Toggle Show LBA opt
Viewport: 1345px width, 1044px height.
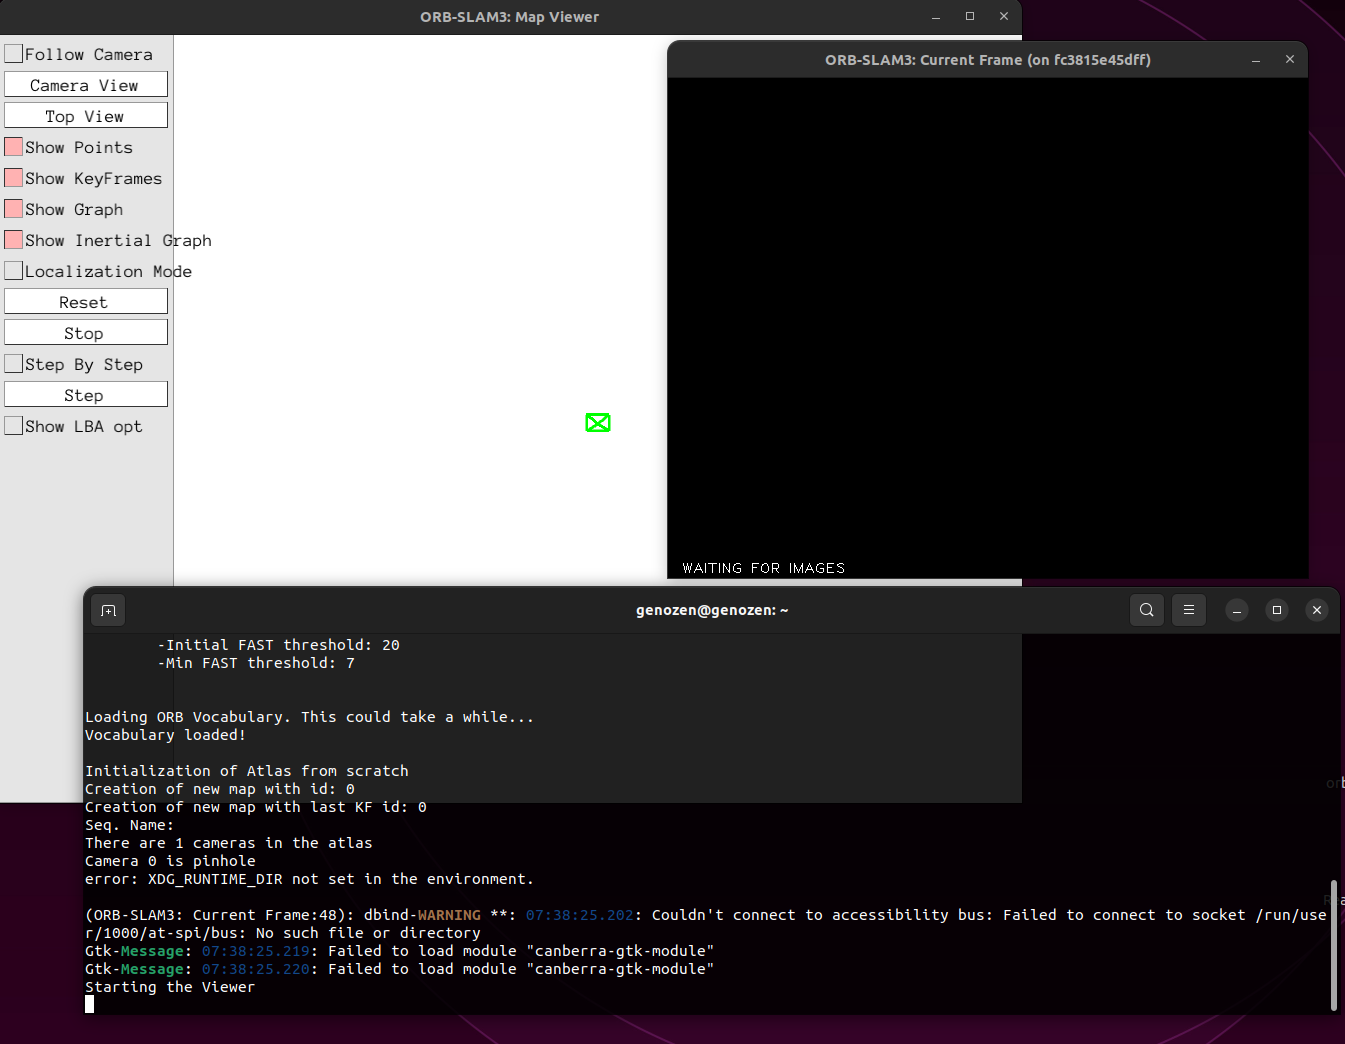[x=13, y=425]
